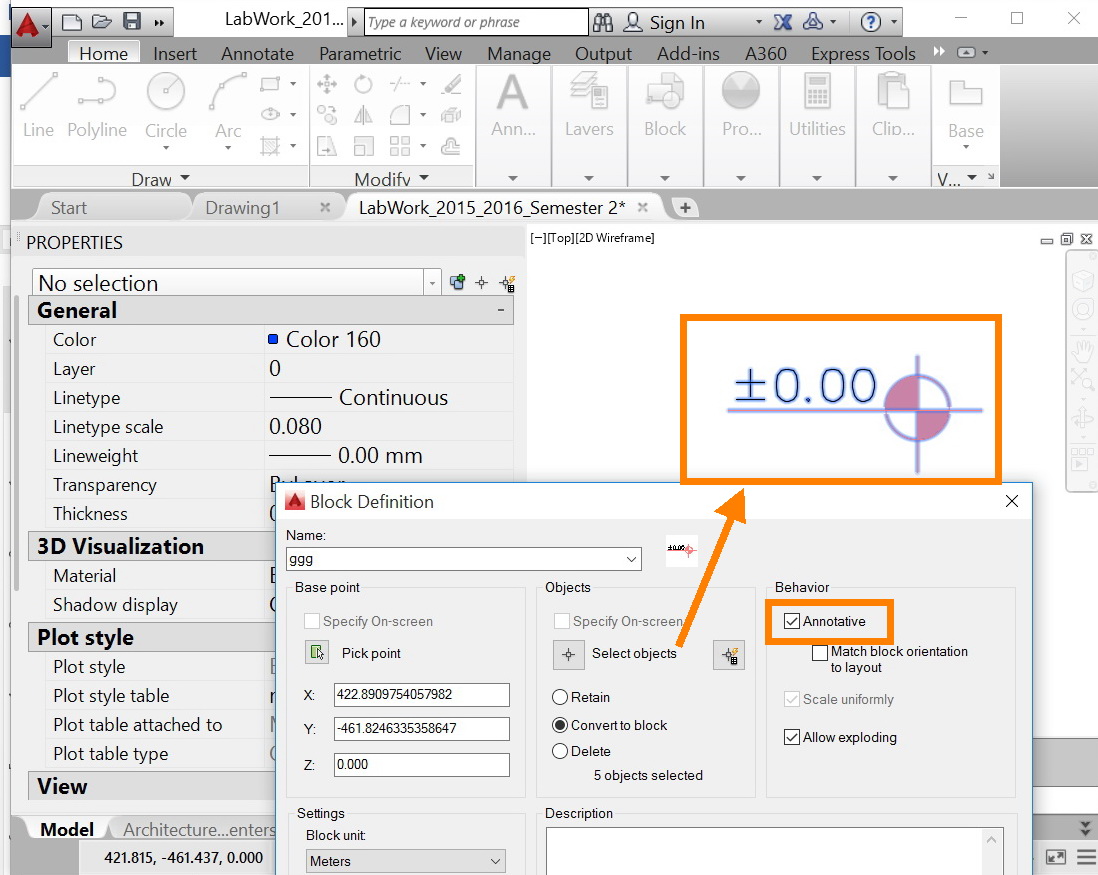
Task: Click the Pick point button icon
Action: coord(317,653)
